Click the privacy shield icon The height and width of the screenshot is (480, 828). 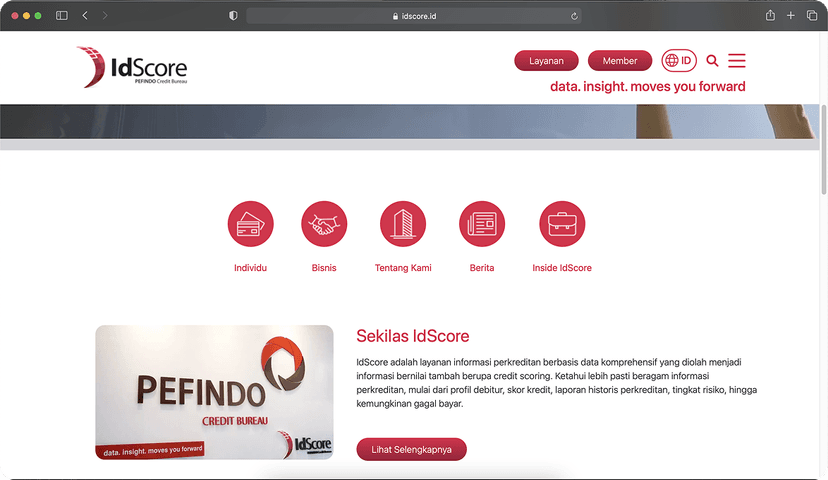pyautogui.click(x=233, y=16)
